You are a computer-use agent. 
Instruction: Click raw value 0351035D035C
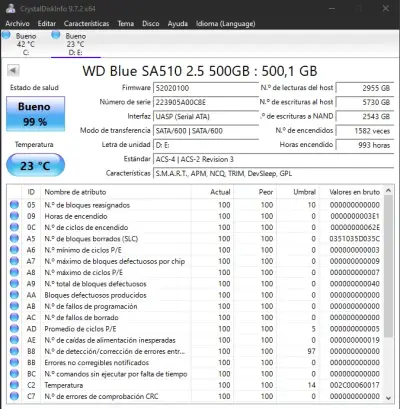pos(354,239)
